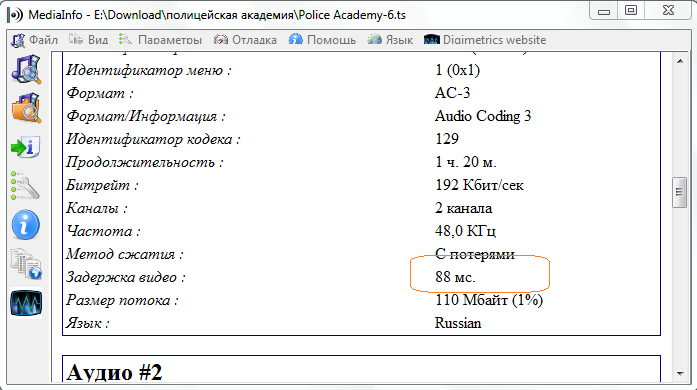Screen dimensions: 697x390
Task: Select the video delay "88 мс."
Action: coord(455,277)
